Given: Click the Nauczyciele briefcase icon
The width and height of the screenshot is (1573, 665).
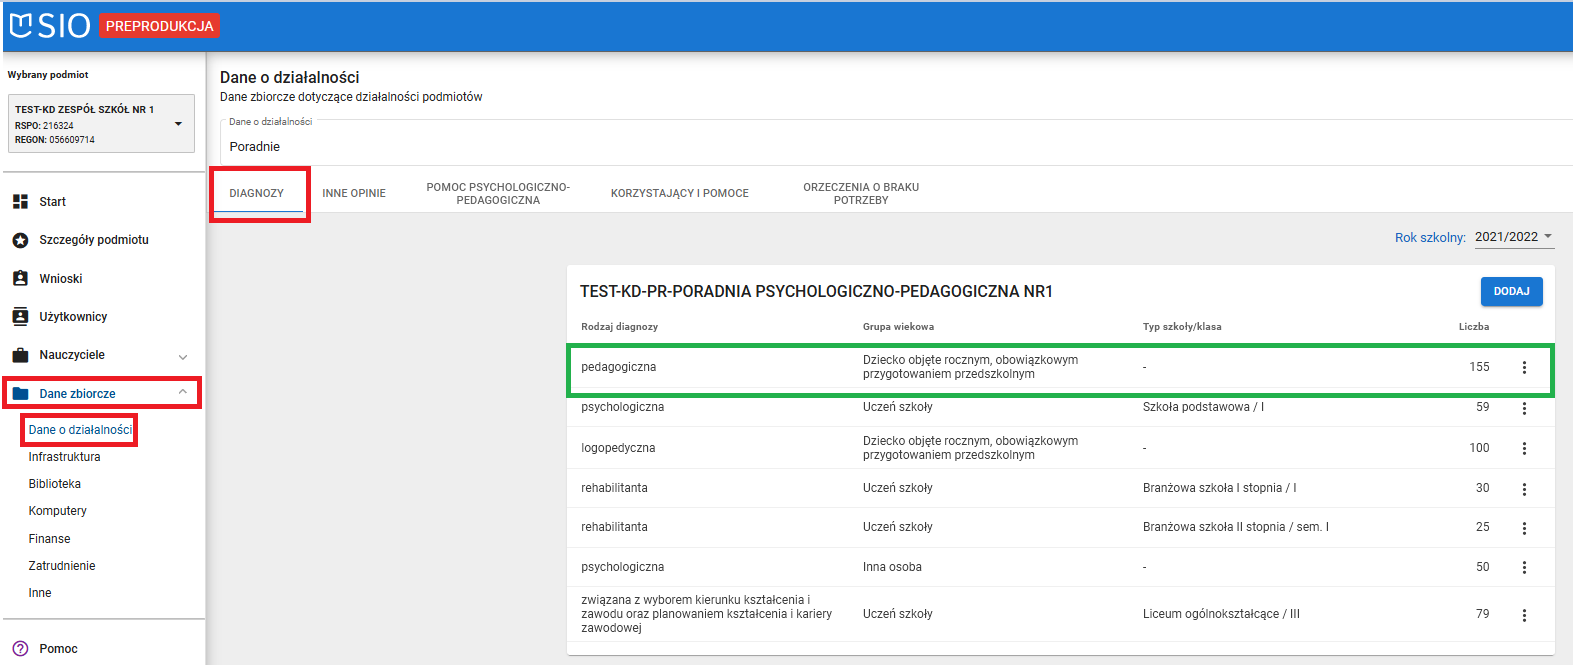Looking at the screenshot, I should click(20, 355).
